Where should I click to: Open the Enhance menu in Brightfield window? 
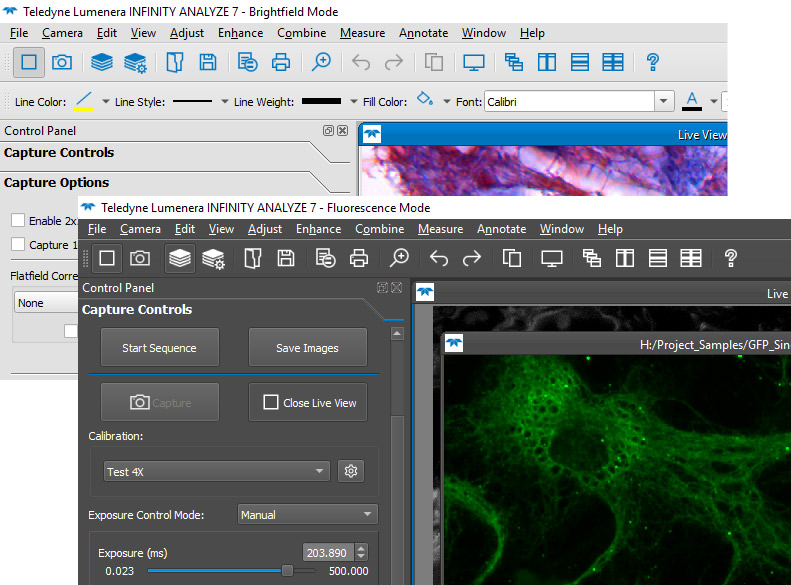tap(240, 33)
